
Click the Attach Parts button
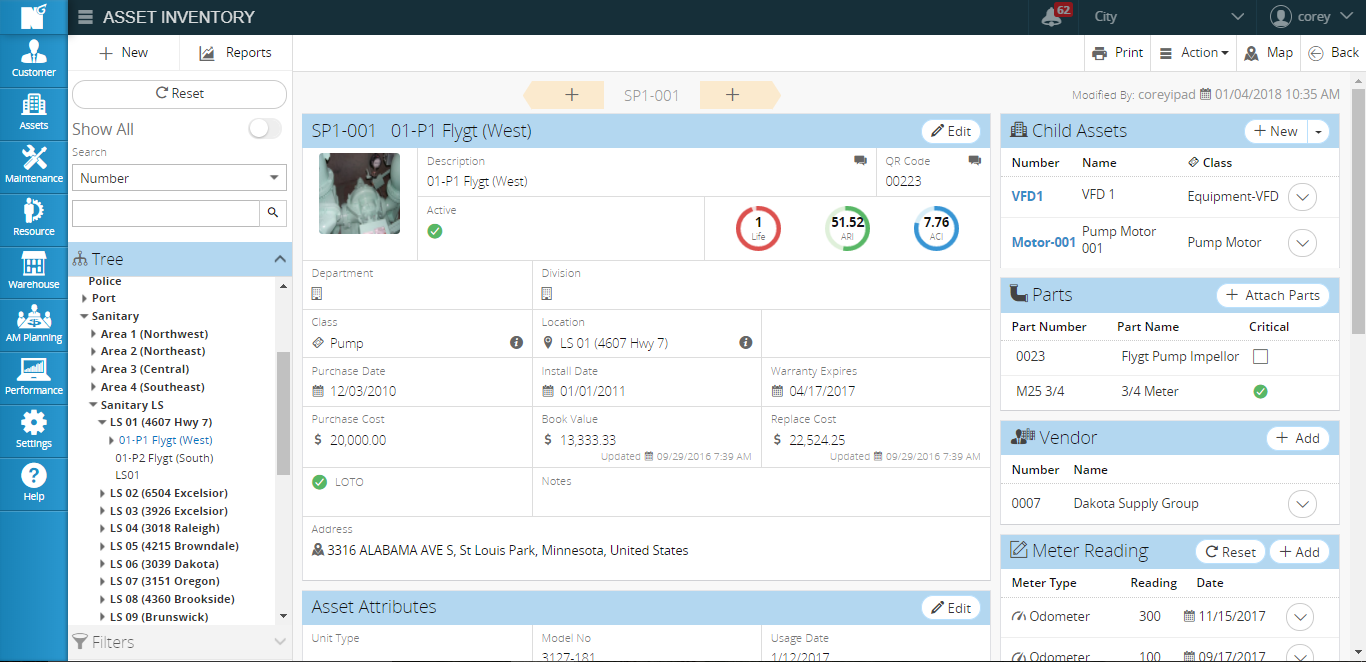1272,295
